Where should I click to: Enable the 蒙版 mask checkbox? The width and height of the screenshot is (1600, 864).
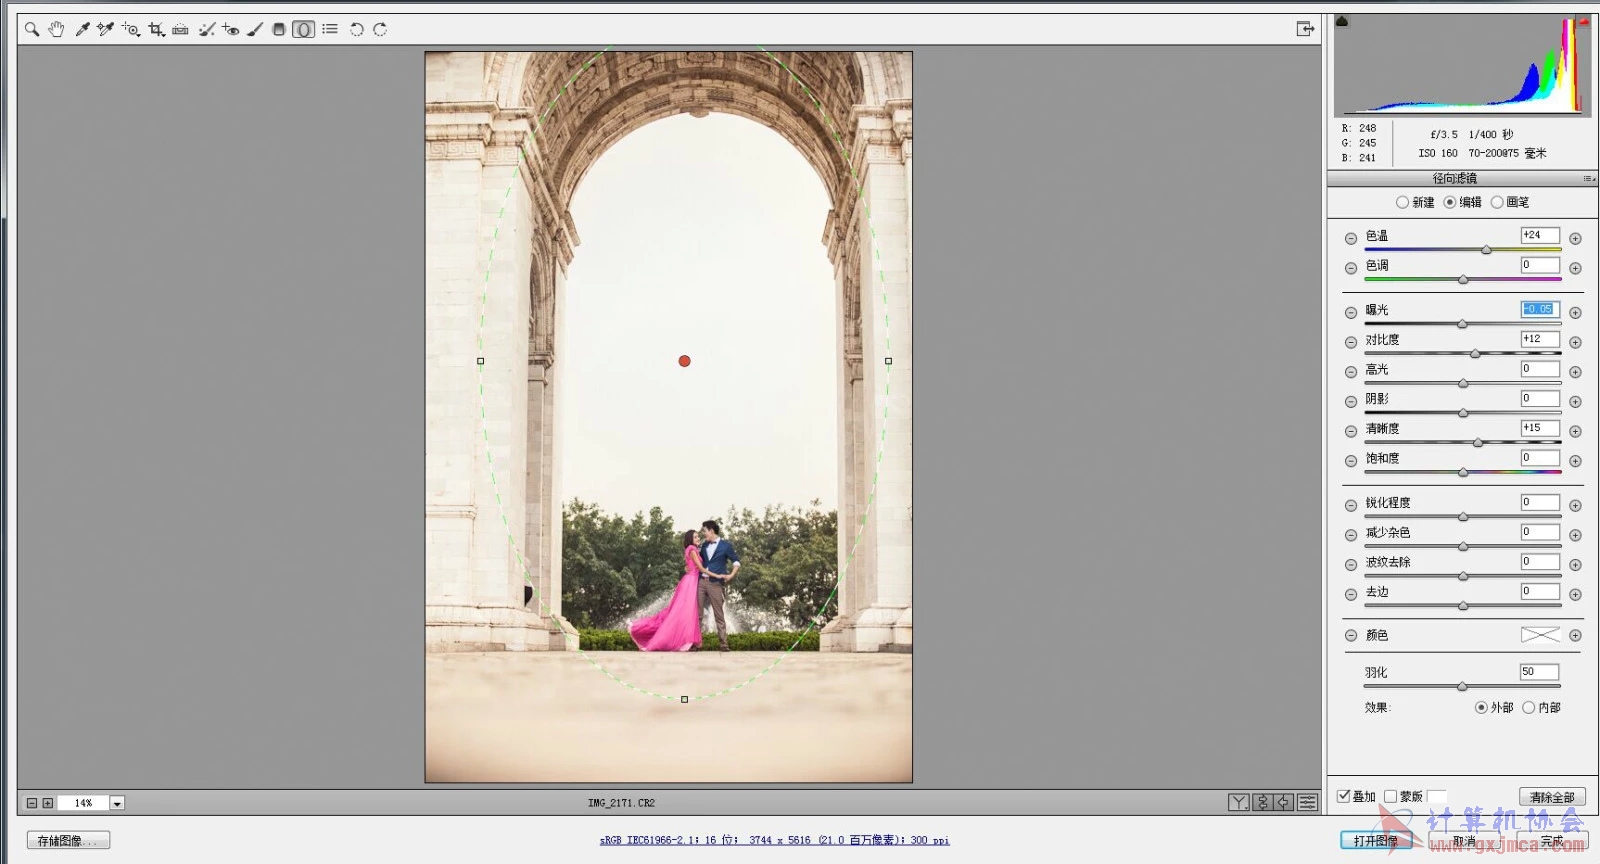point(1390,796)
